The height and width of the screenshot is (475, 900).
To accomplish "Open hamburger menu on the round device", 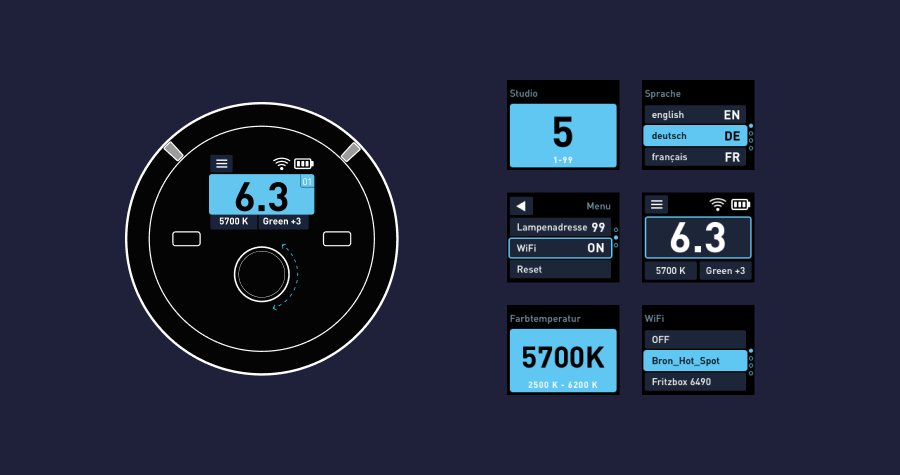I will click(222, 163).
